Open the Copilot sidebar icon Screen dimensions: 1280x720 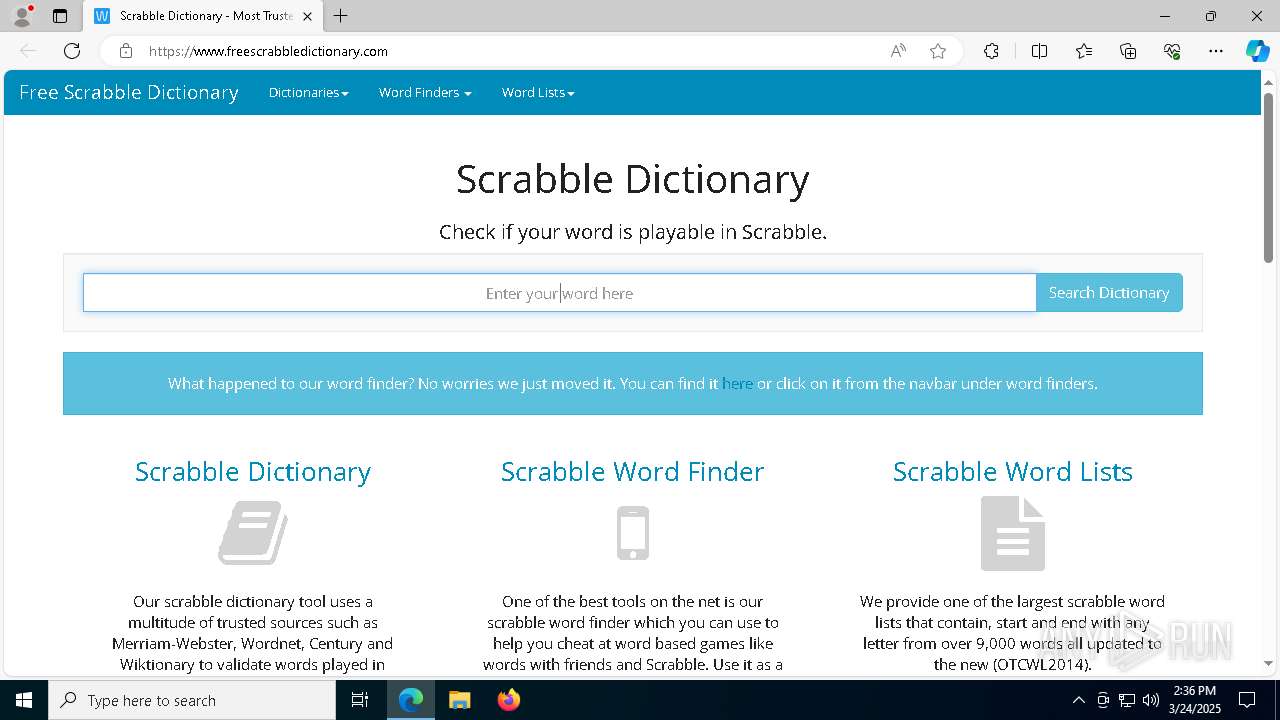pos(1257,51)
